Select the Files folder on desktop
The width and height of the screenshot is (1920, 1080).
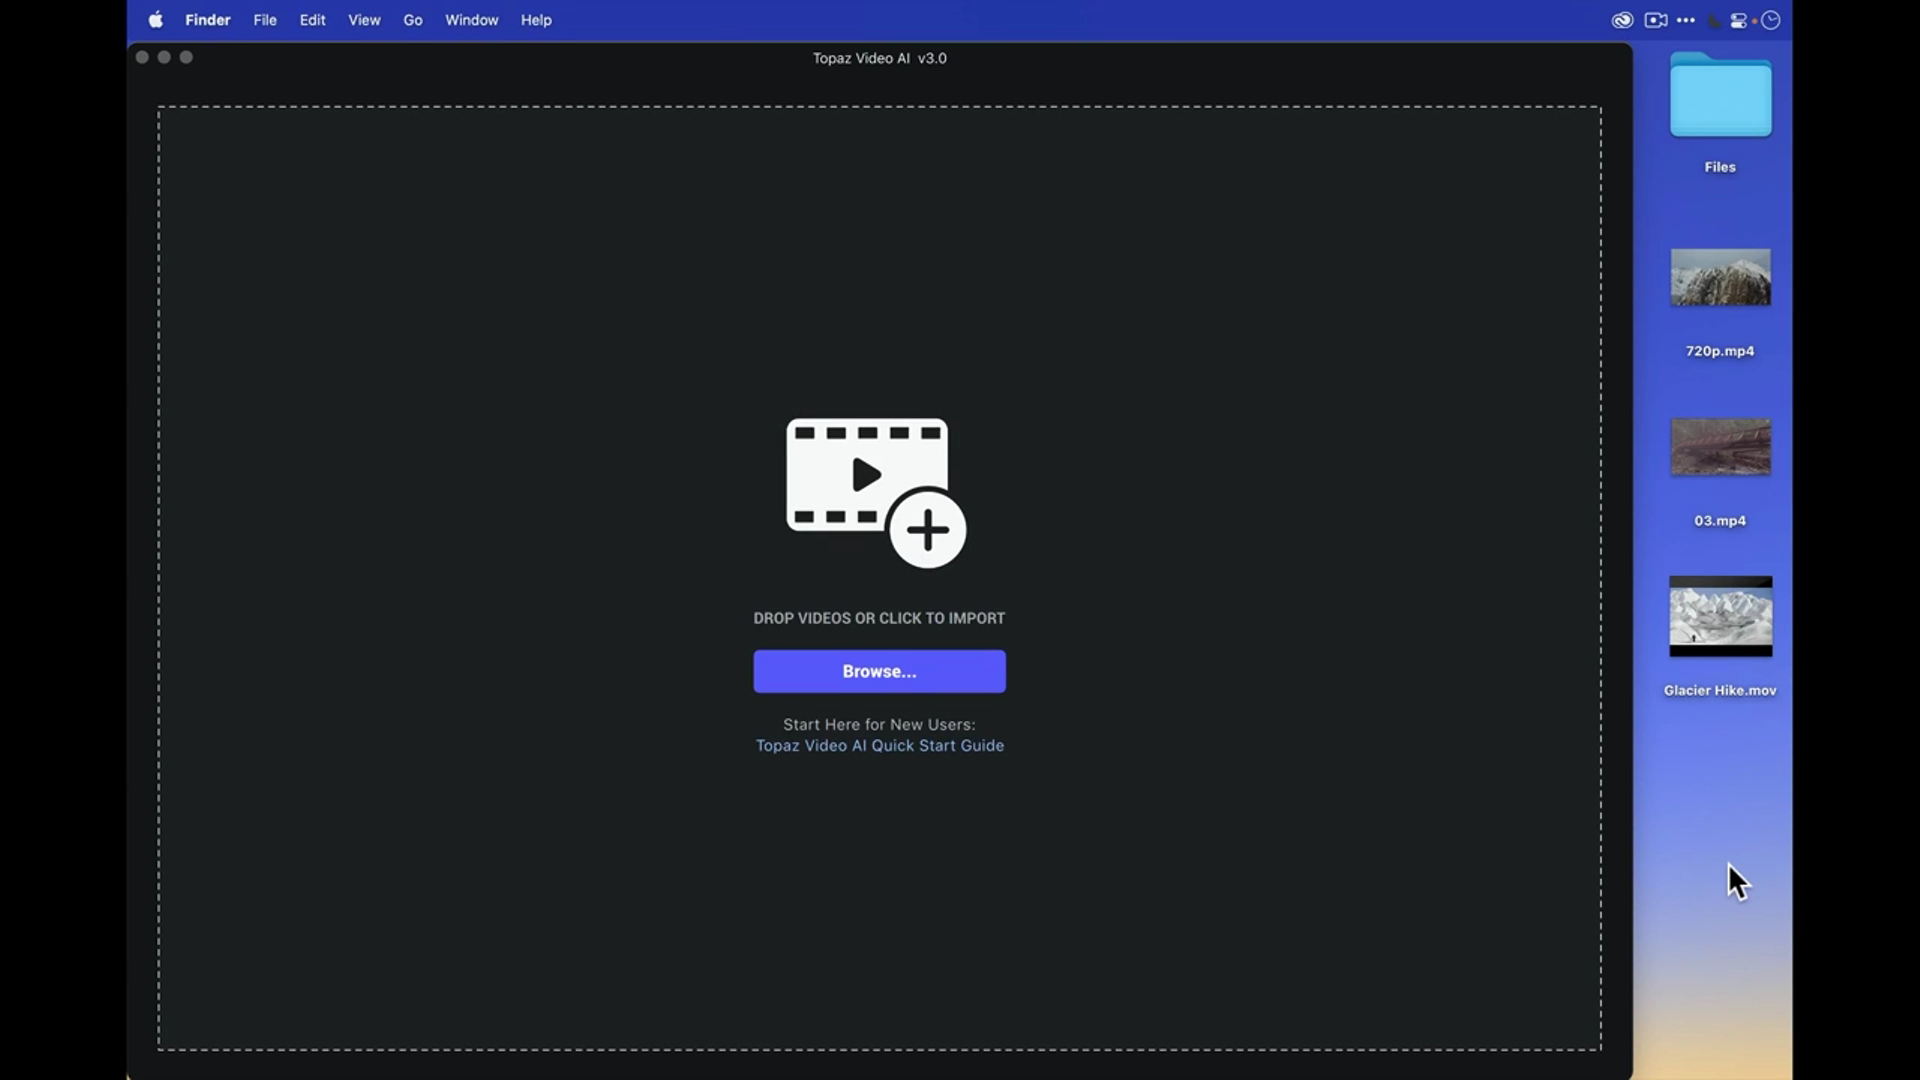pyautogui.click(x=1720, y=97)
